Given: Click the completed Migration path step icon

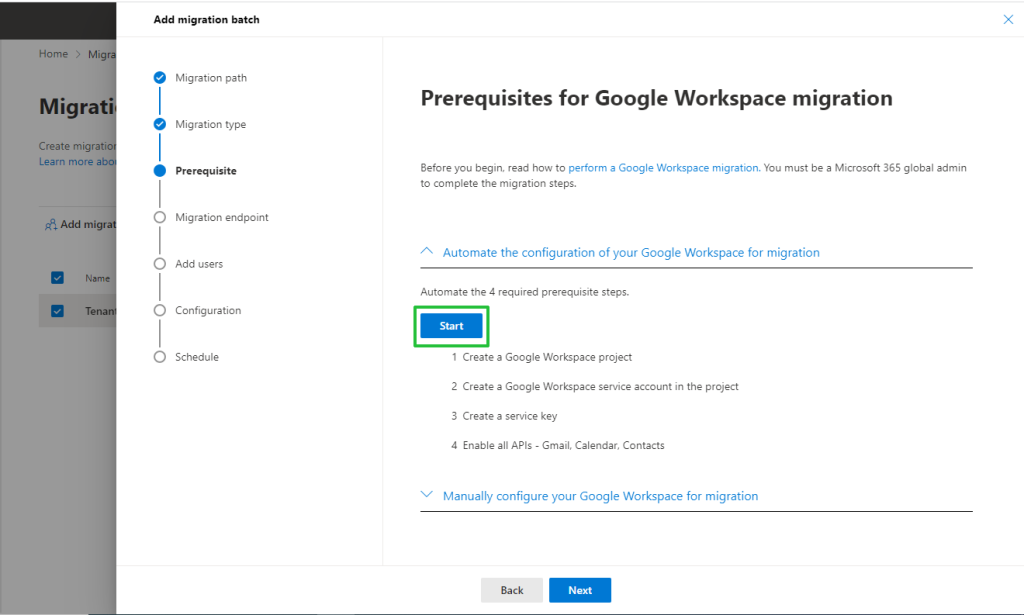Looking at the screenshot, I should (x=158, y=77).
